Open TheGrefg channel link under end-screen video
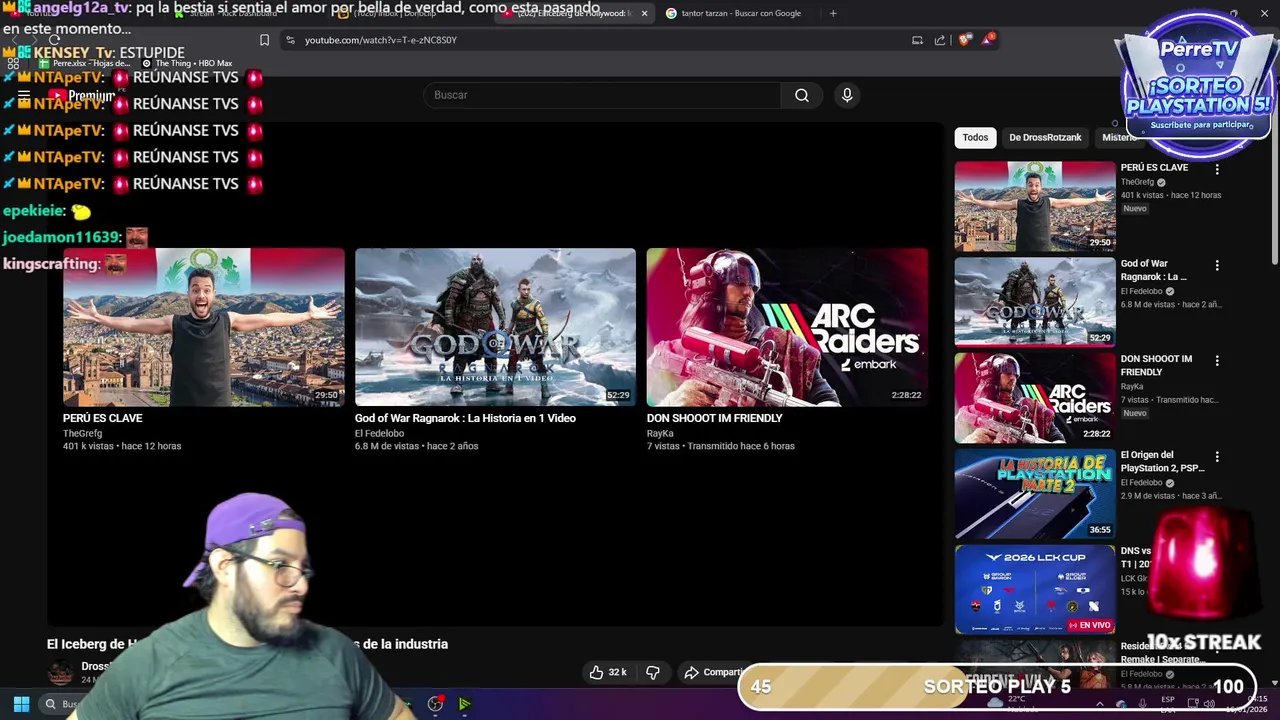Viewport: 1280px width, 720px height. (x=82, y=433)
